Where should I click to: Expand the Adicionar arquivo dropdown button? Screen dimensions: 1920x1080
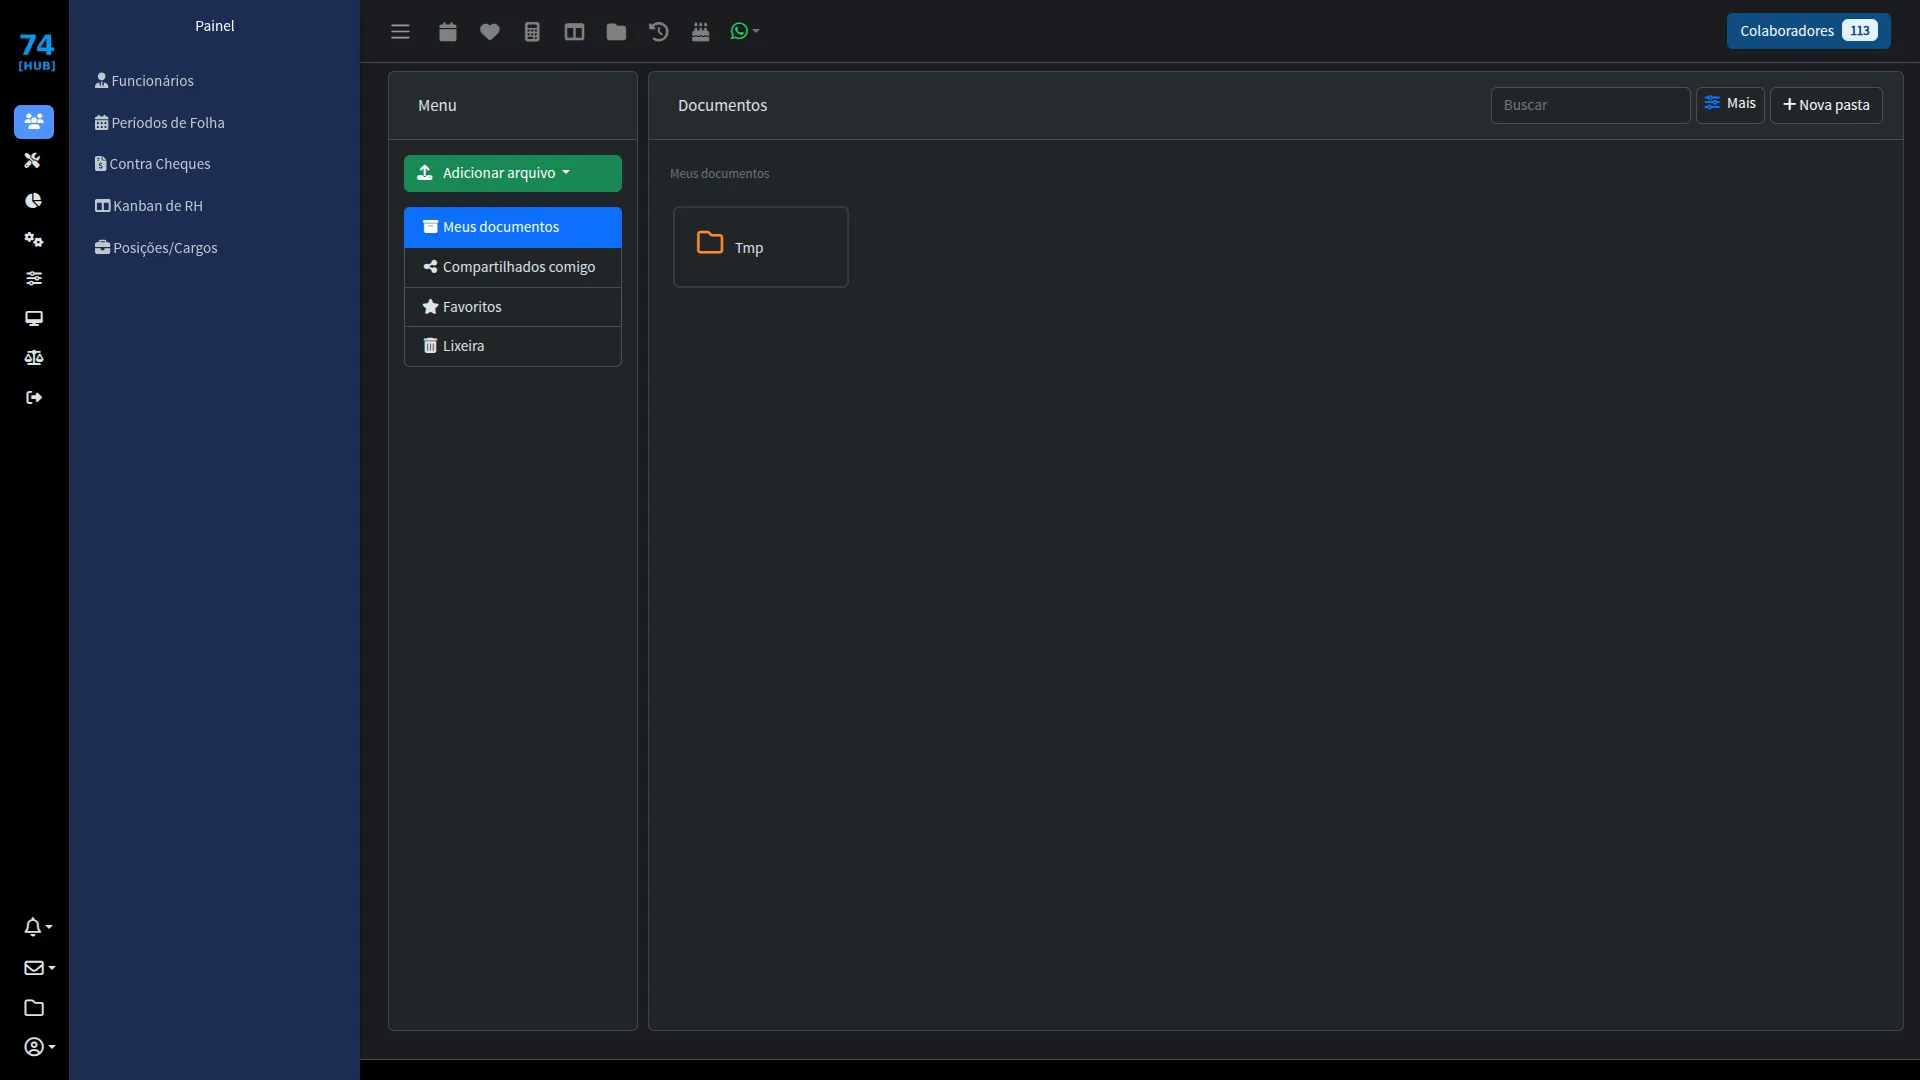pos(513,173)
